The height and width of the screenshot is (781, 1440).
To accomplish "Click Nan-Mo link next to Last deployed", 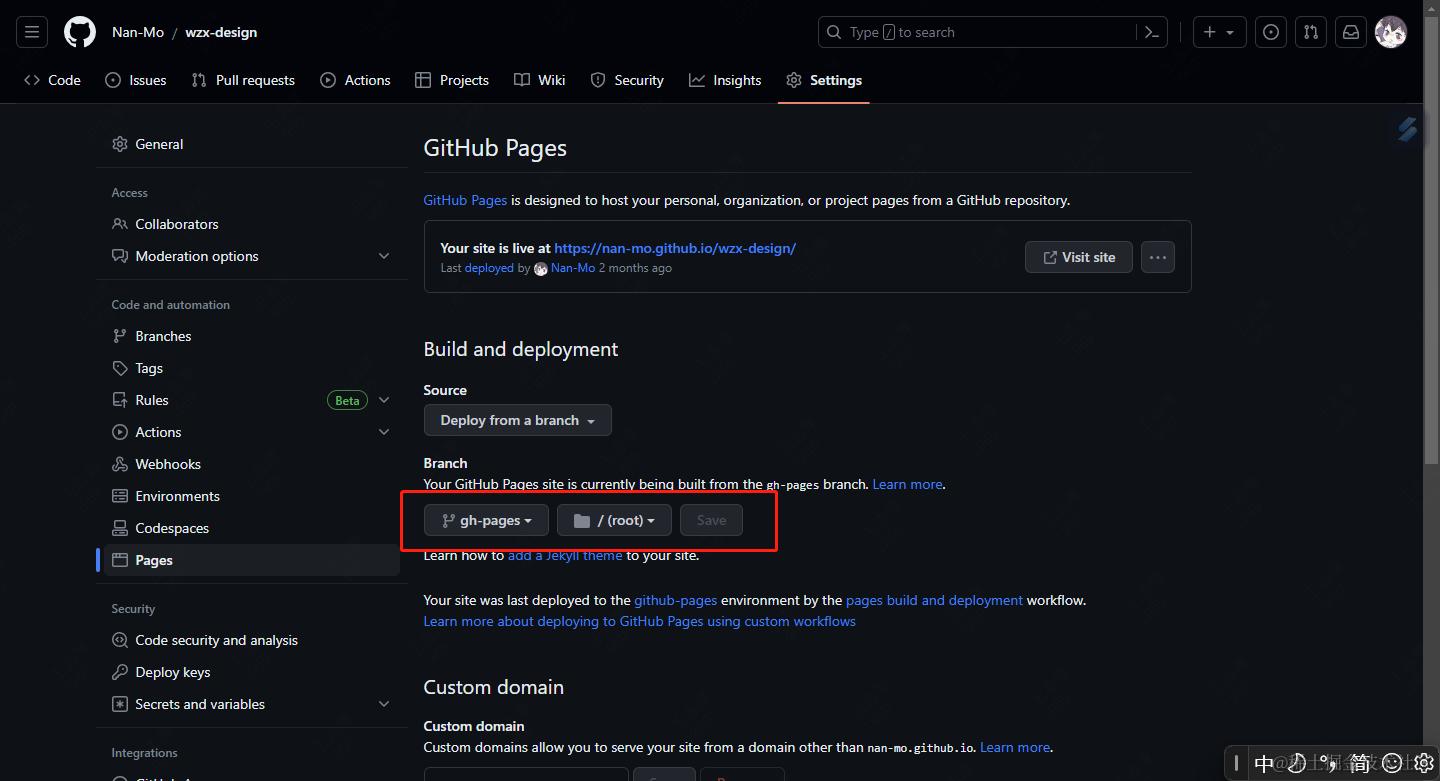I will (573, 268).
